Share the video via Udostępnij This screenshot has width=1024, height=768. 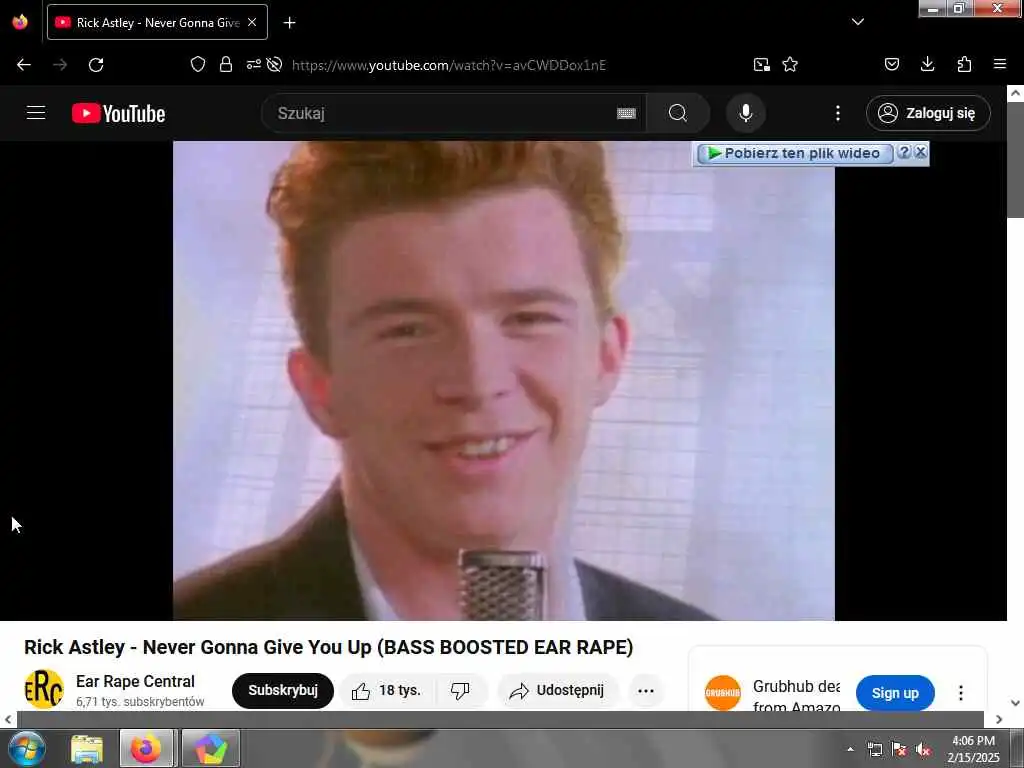(x=557, y=690)
